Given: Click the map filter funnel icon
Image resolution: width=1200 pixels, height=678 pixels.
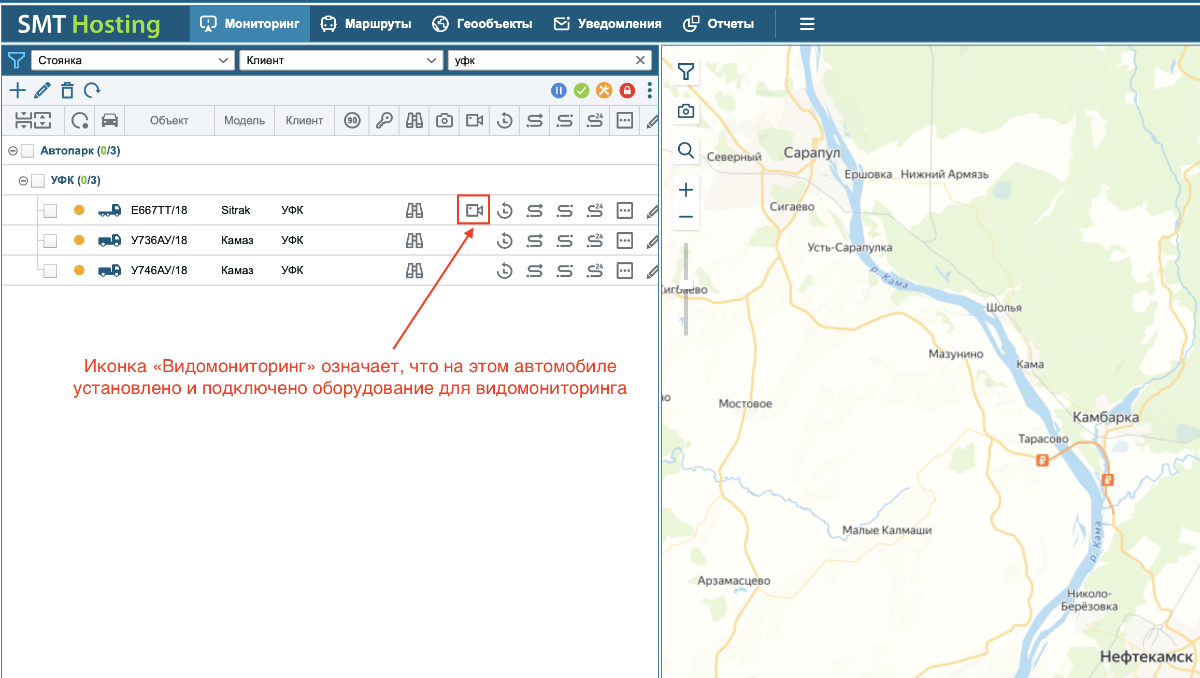Looking at the screenshot, I should point(686,71).
